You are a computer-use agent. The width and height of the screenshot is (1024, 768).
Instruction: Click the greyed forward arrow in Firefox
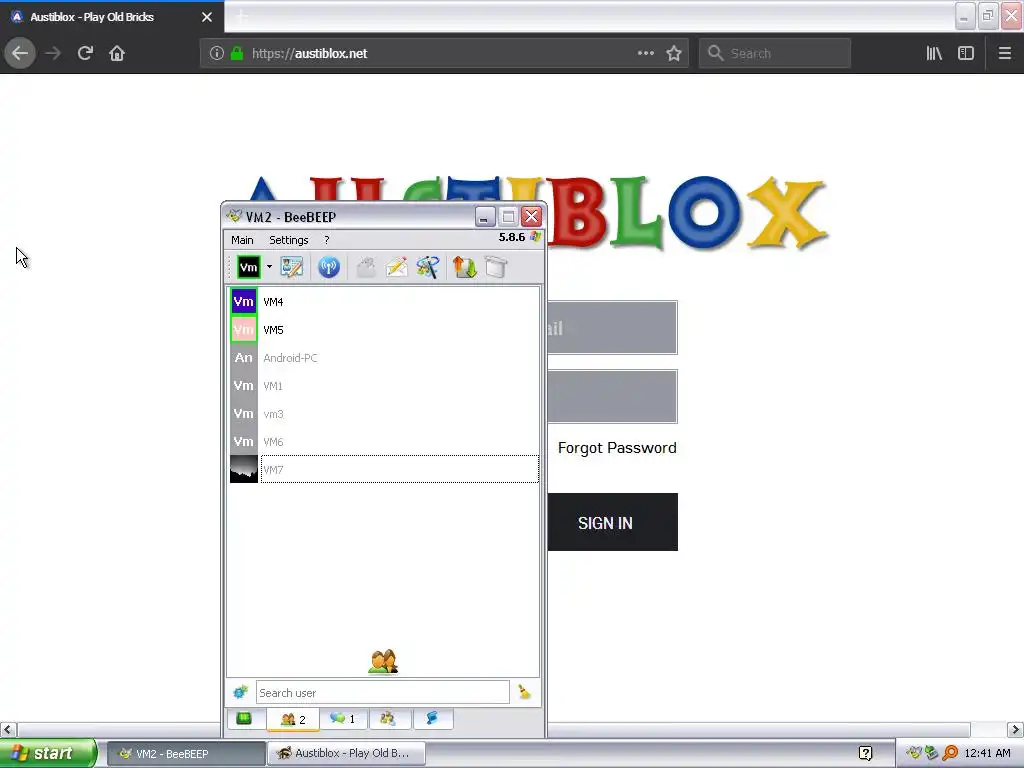(x=53, y=54)
